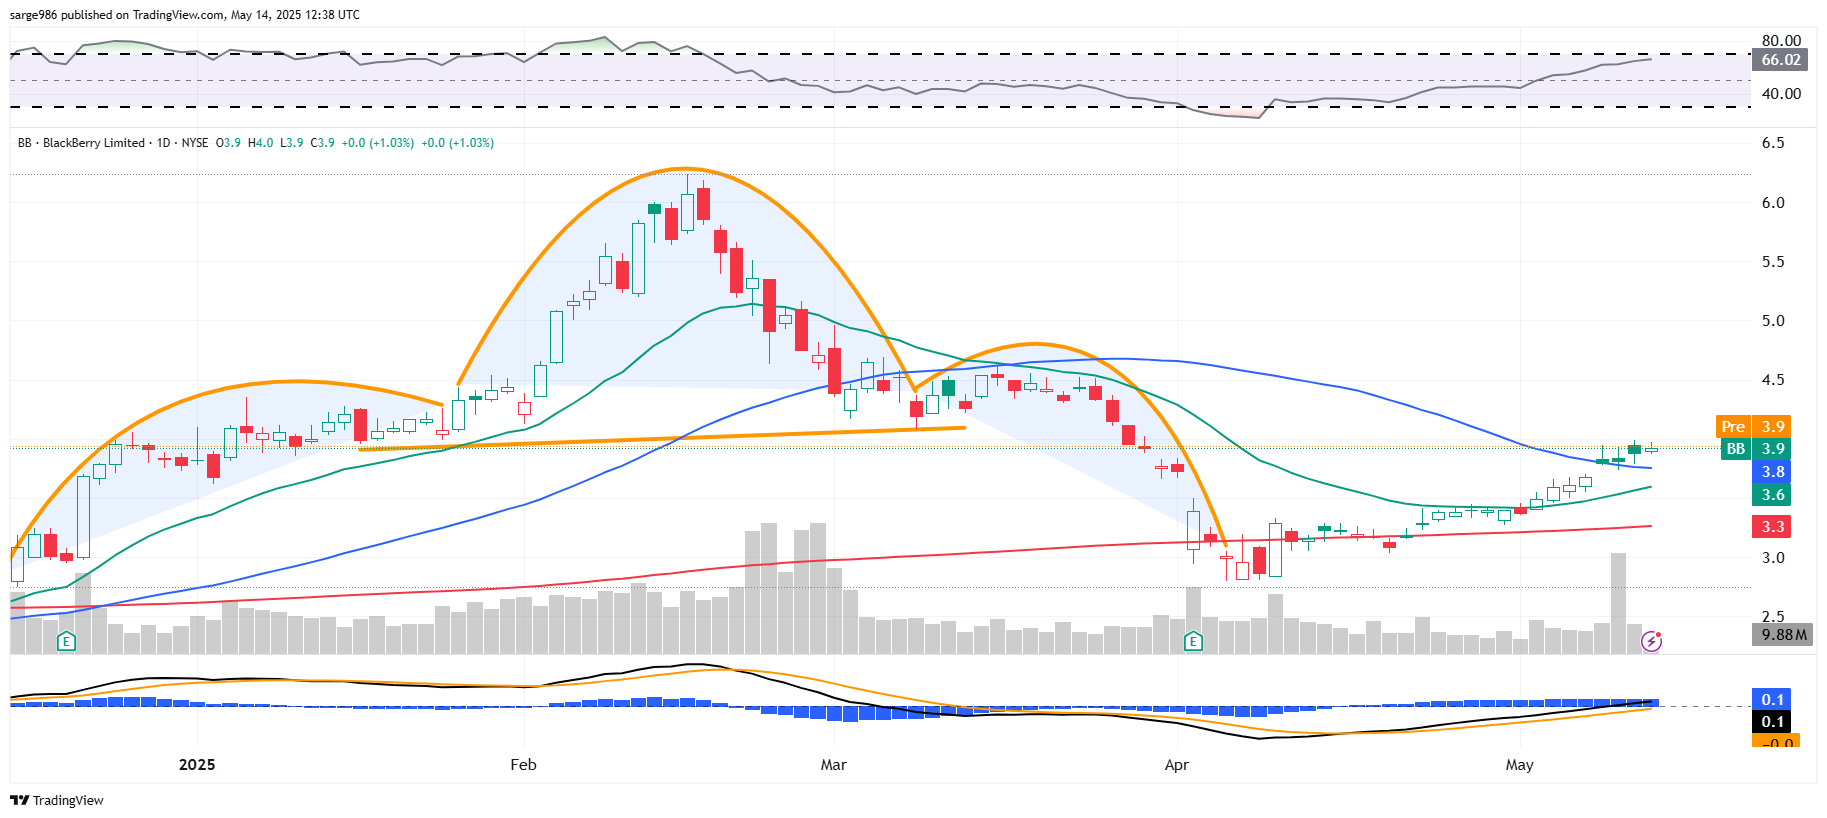
Task: Click the 'BlackBerry Limited' symbol title
Action: 93,143
